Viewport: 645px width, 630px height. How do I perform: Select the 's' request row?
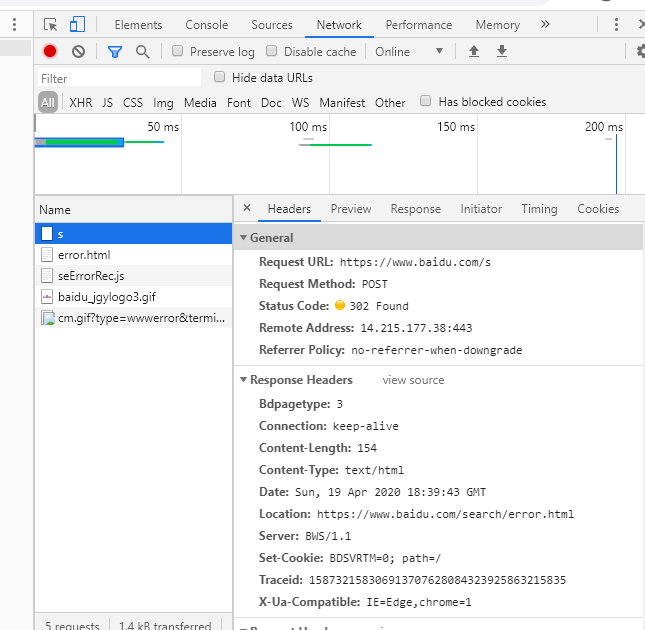(133, 234)
